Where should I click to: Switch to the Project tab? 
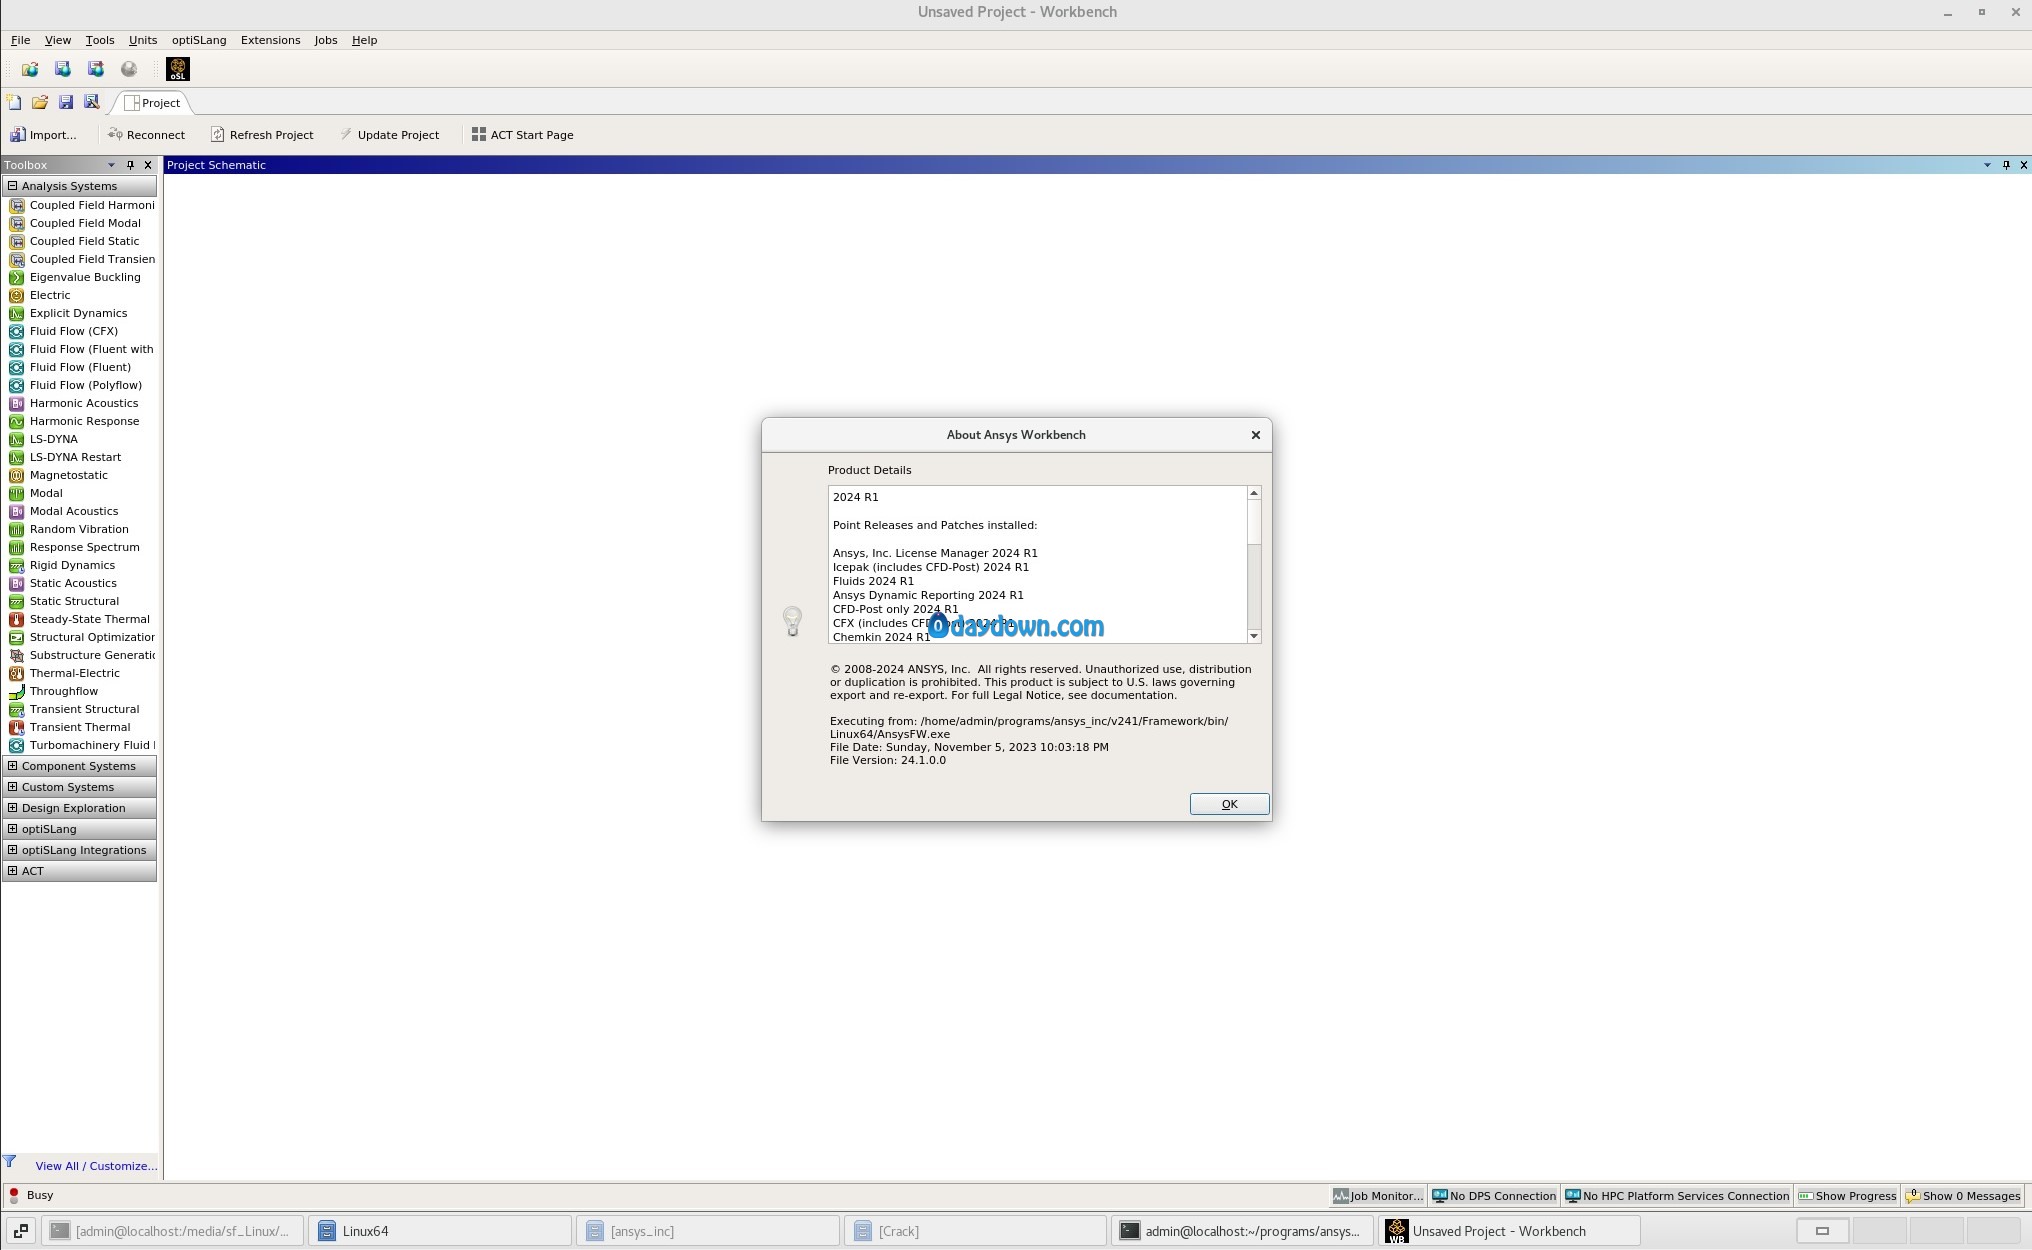152,103
